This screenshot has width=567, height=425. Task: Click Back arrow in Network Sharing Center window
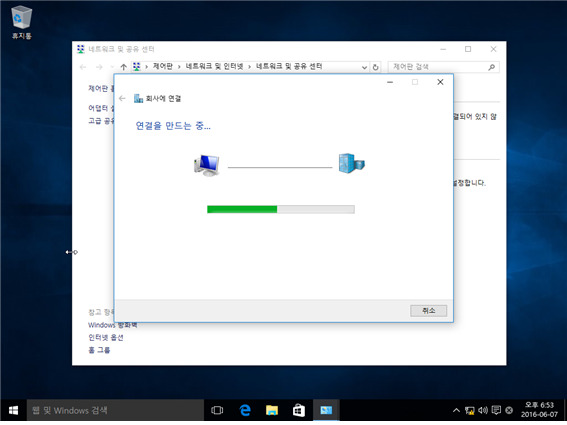(83, 67)
